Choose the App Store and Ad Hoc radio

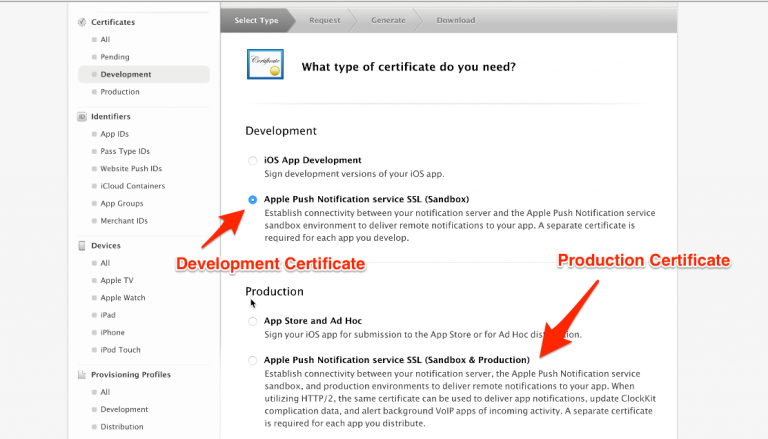(252, 321)
